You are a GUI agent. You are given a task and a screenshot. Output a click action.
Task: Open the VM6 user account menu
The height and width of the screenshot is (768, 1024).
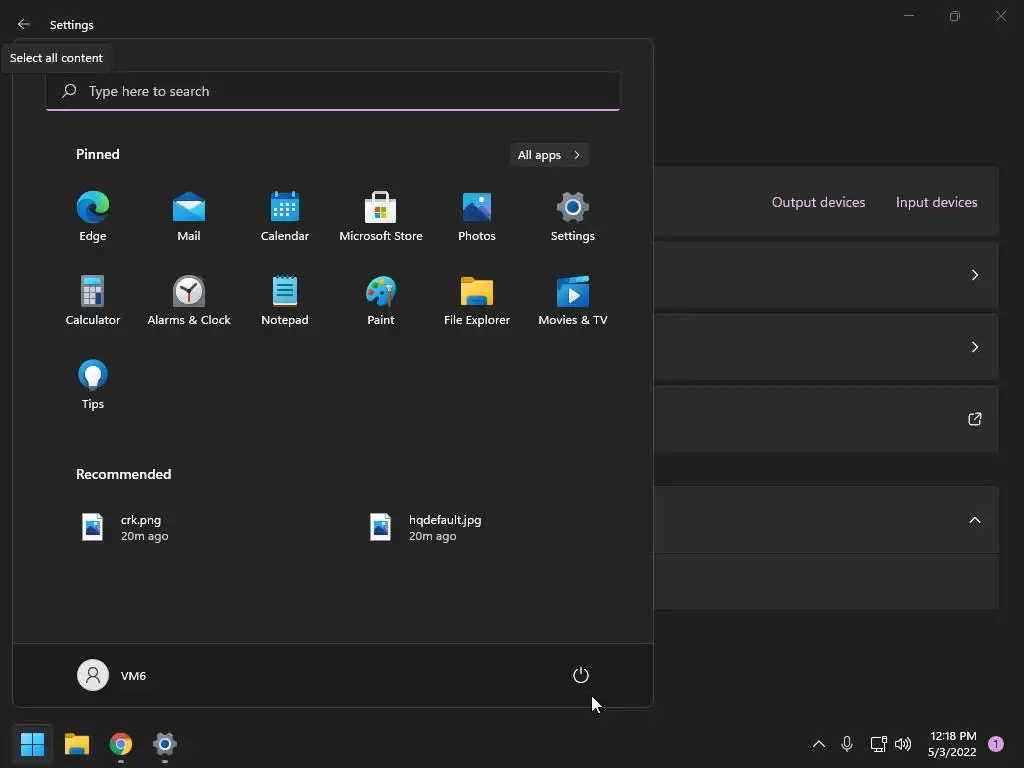[x=112, y=675]
